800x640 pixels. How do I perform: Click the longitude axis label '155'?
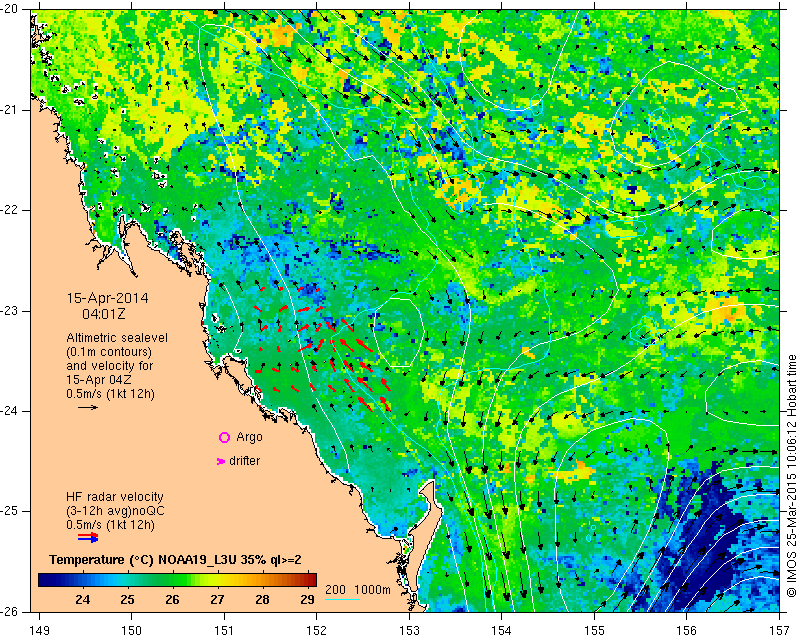pos(594,630)
